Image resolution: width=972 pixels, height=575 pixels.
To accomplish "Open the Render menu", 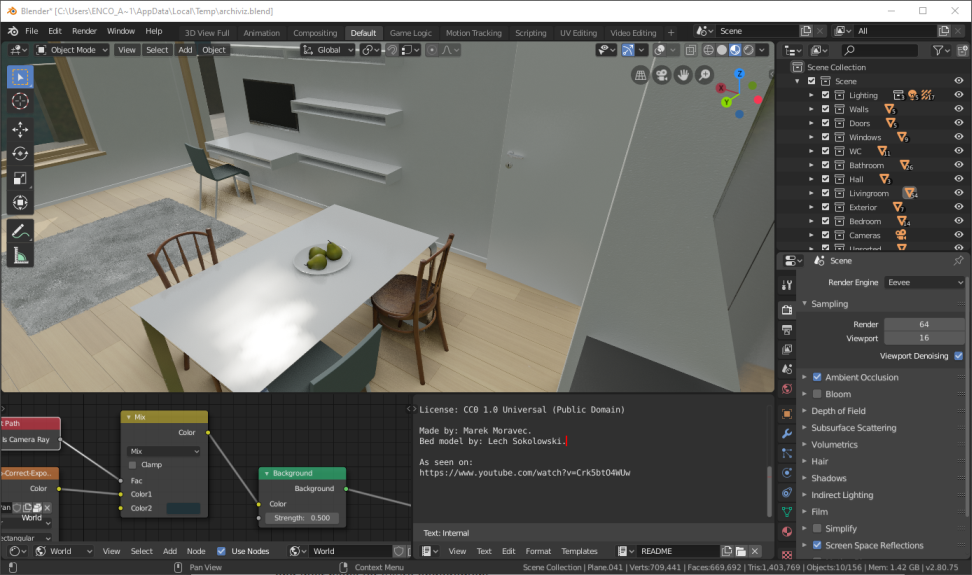I will (84, 32).
